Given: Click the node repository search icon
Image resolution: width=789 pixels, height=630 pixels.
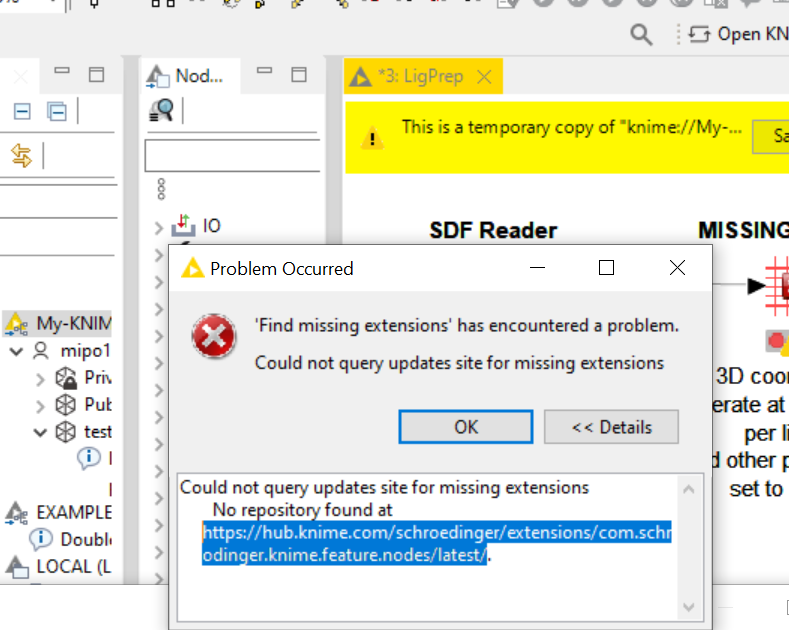Looking at the screenshot, I should [161, 110].
